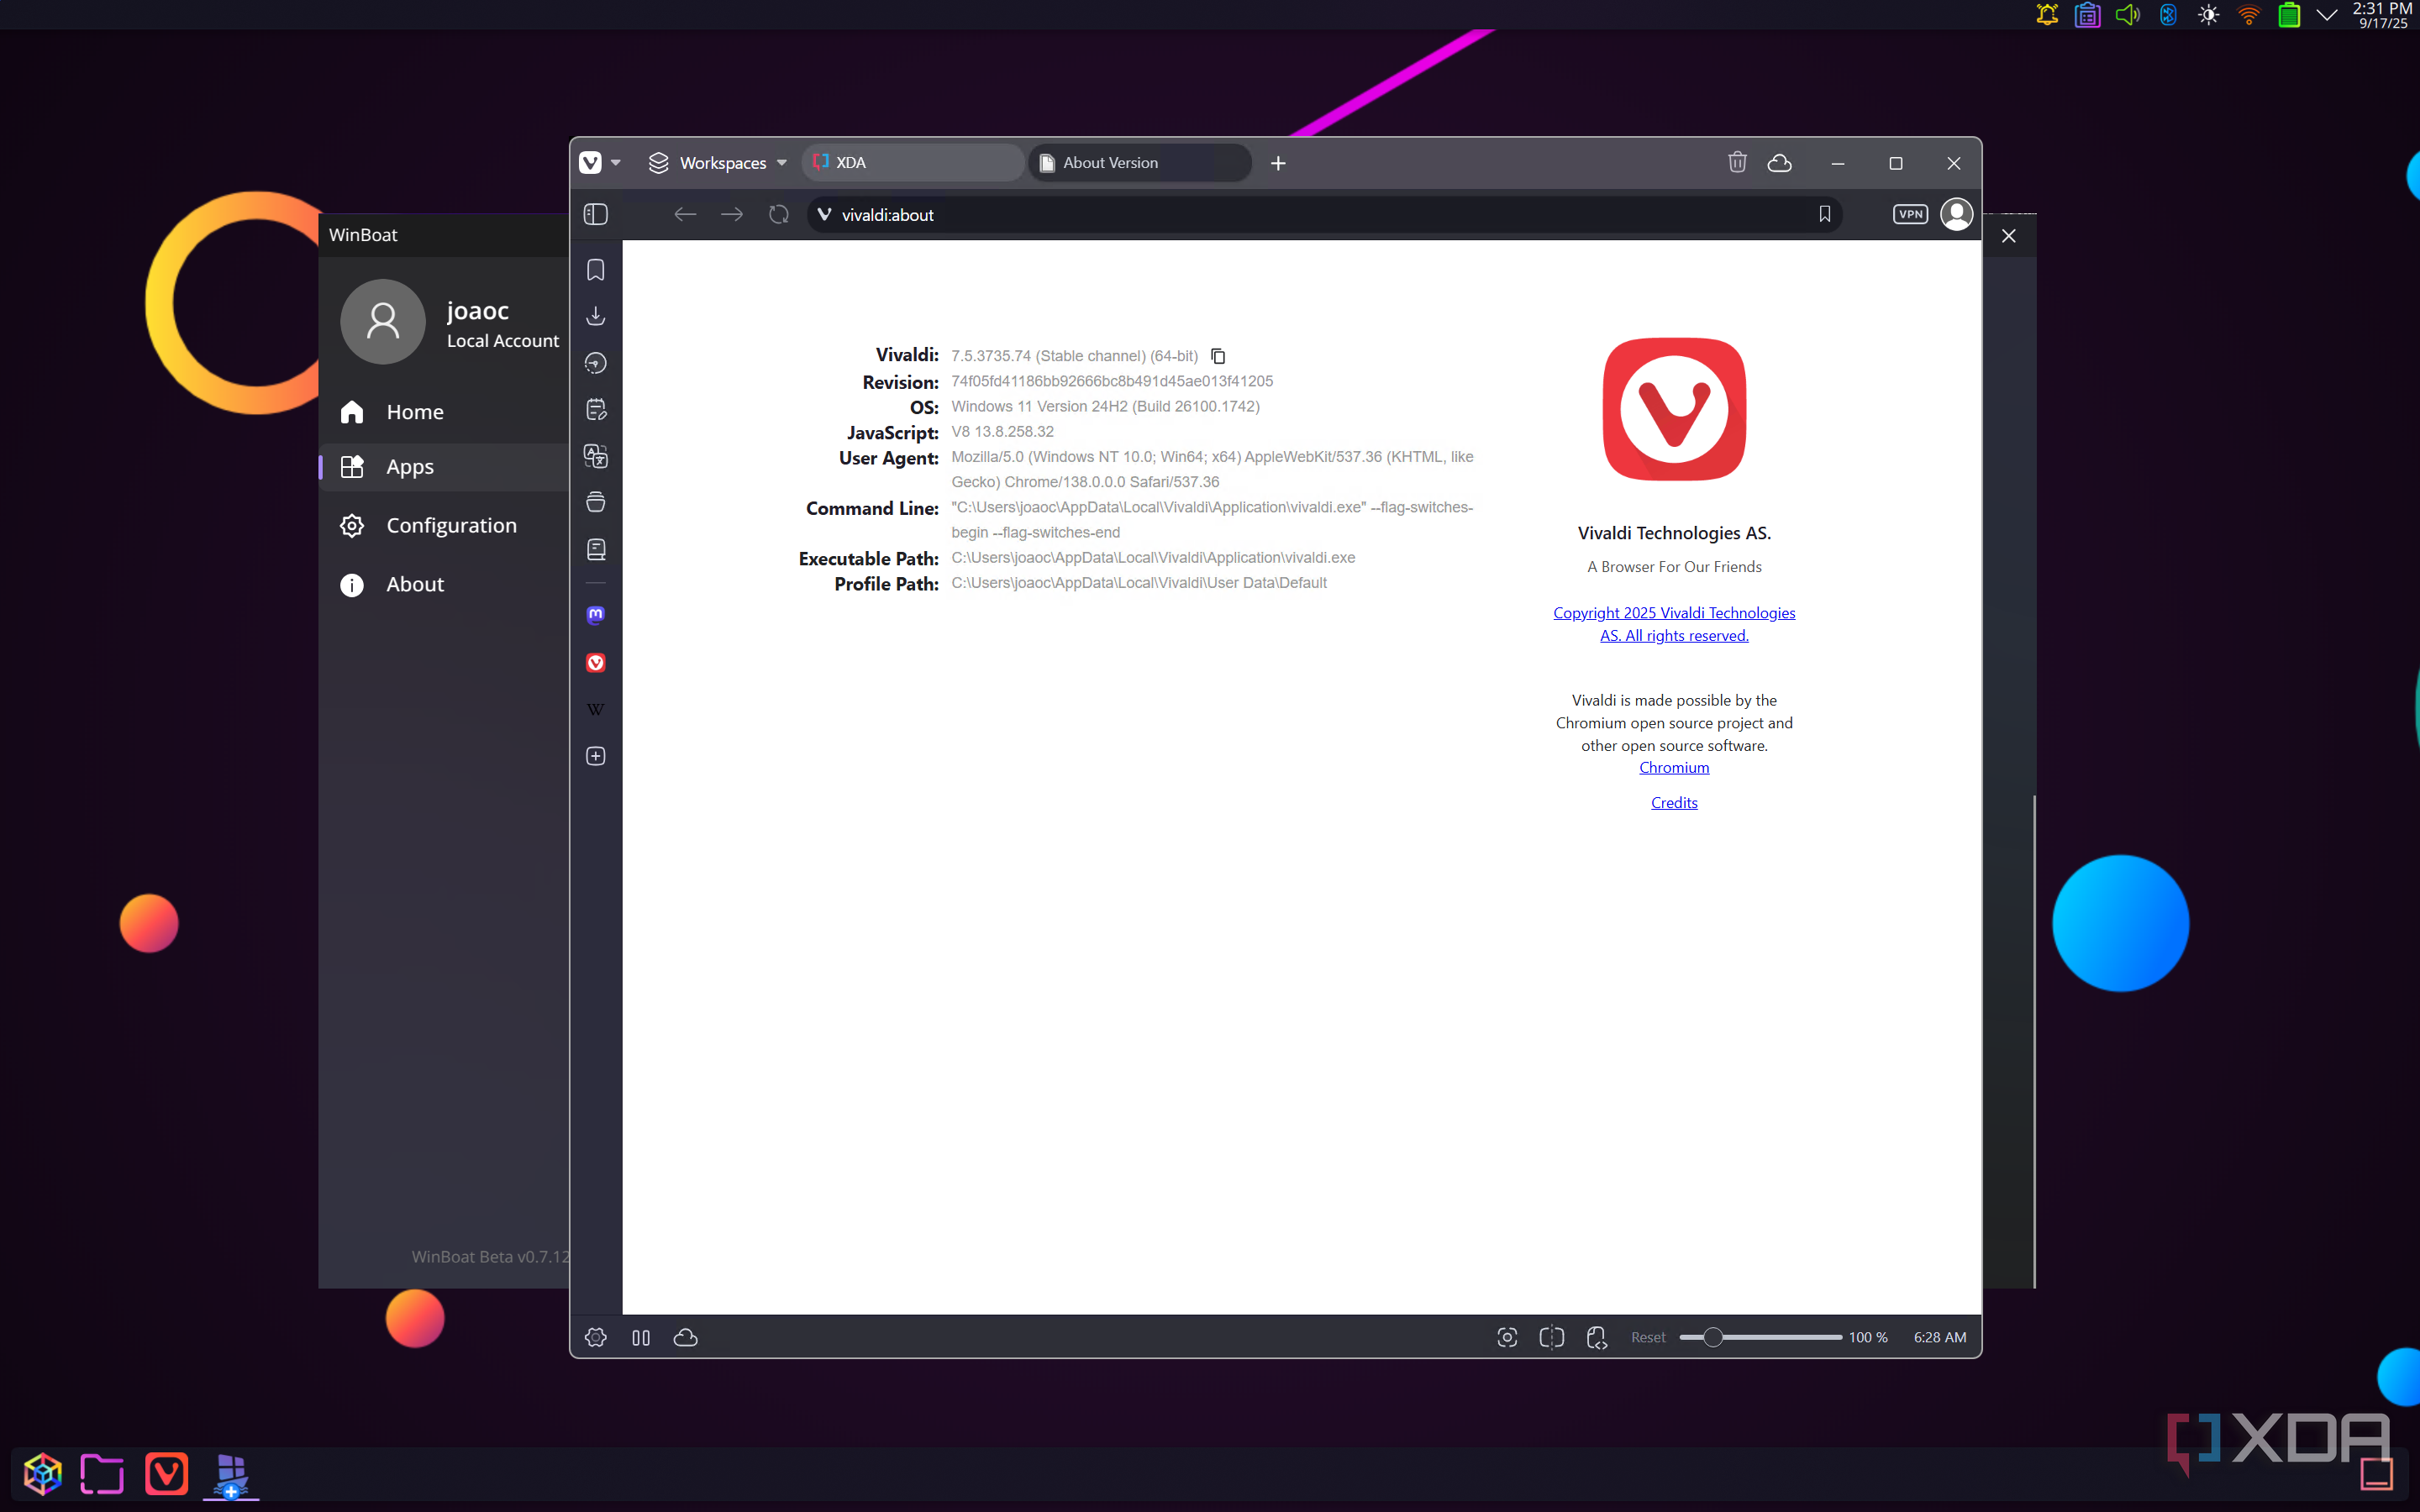The height and width of the screenshot is (1512, 2420).
Task: Open the user profile avatar menu
Action: [x=1956, y=214]
